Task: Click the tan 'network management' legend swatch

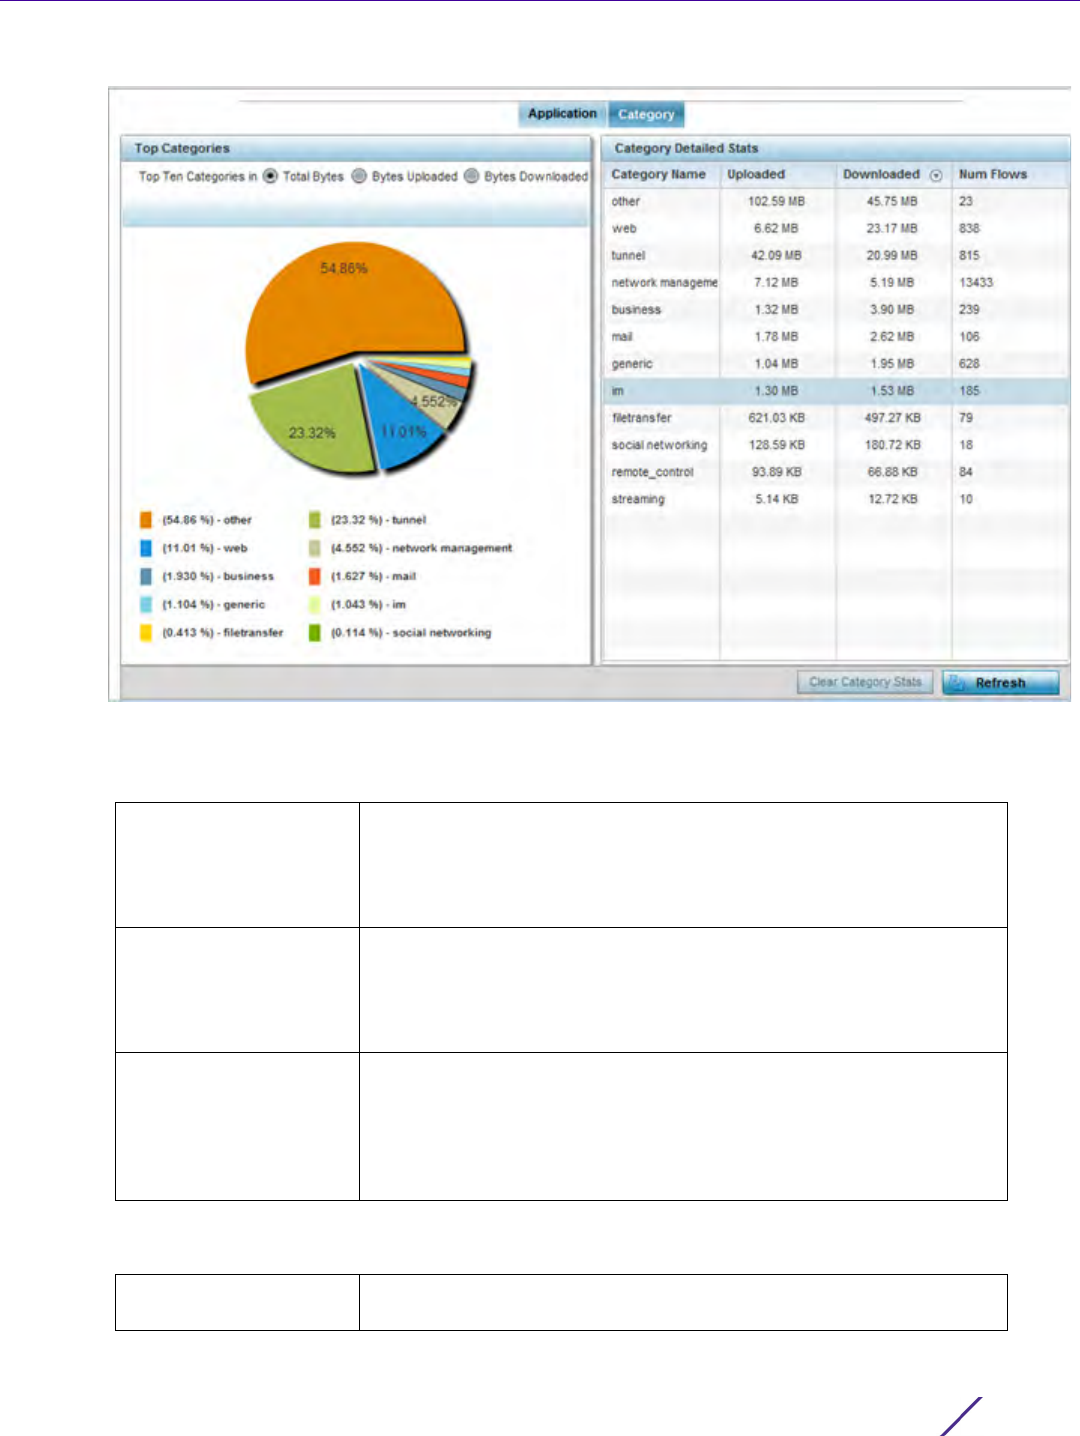Action: pyautogui.click(x=315, y=548)
